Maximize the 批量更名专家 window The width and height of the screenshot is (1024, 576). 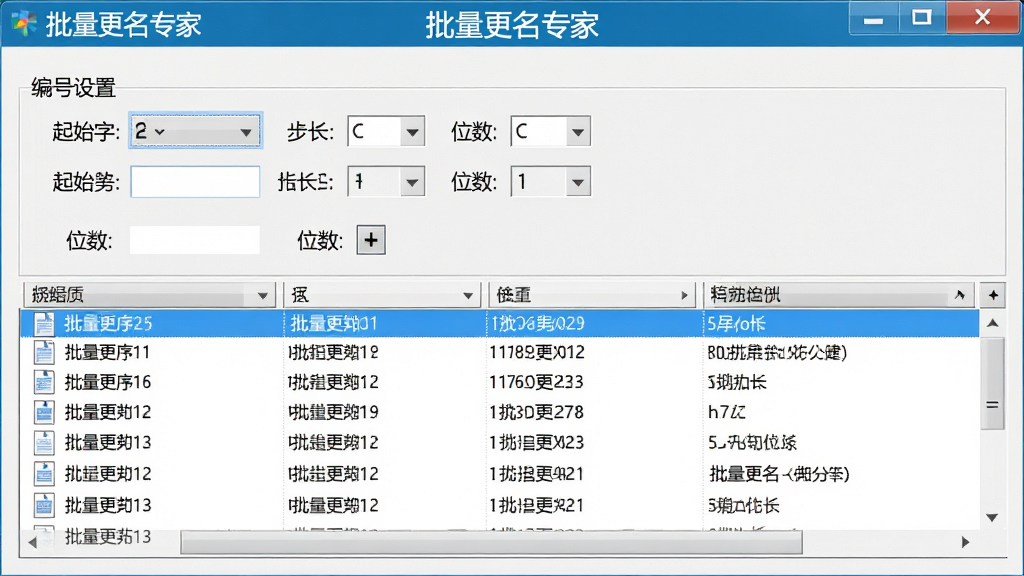pos(921,18)
